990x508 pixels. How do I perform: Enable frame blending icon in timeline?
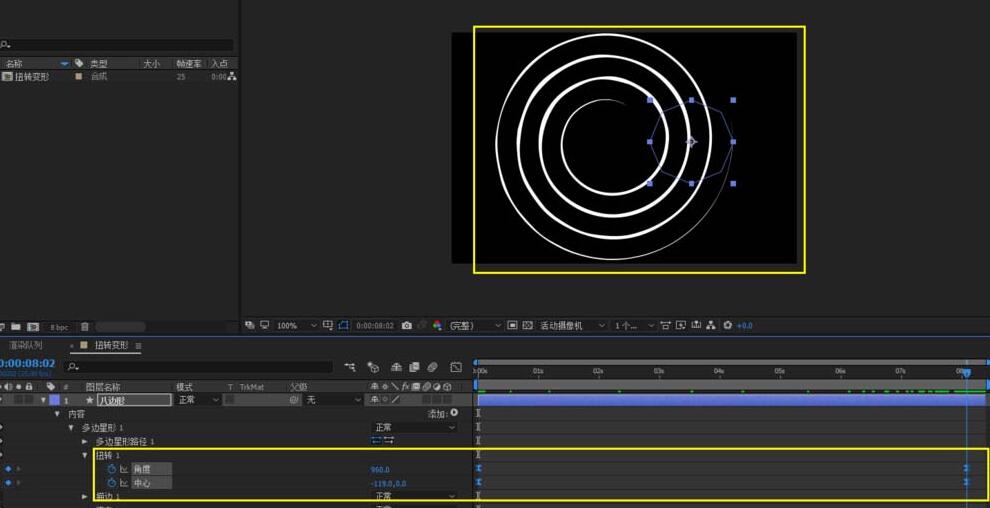[414, 367]
